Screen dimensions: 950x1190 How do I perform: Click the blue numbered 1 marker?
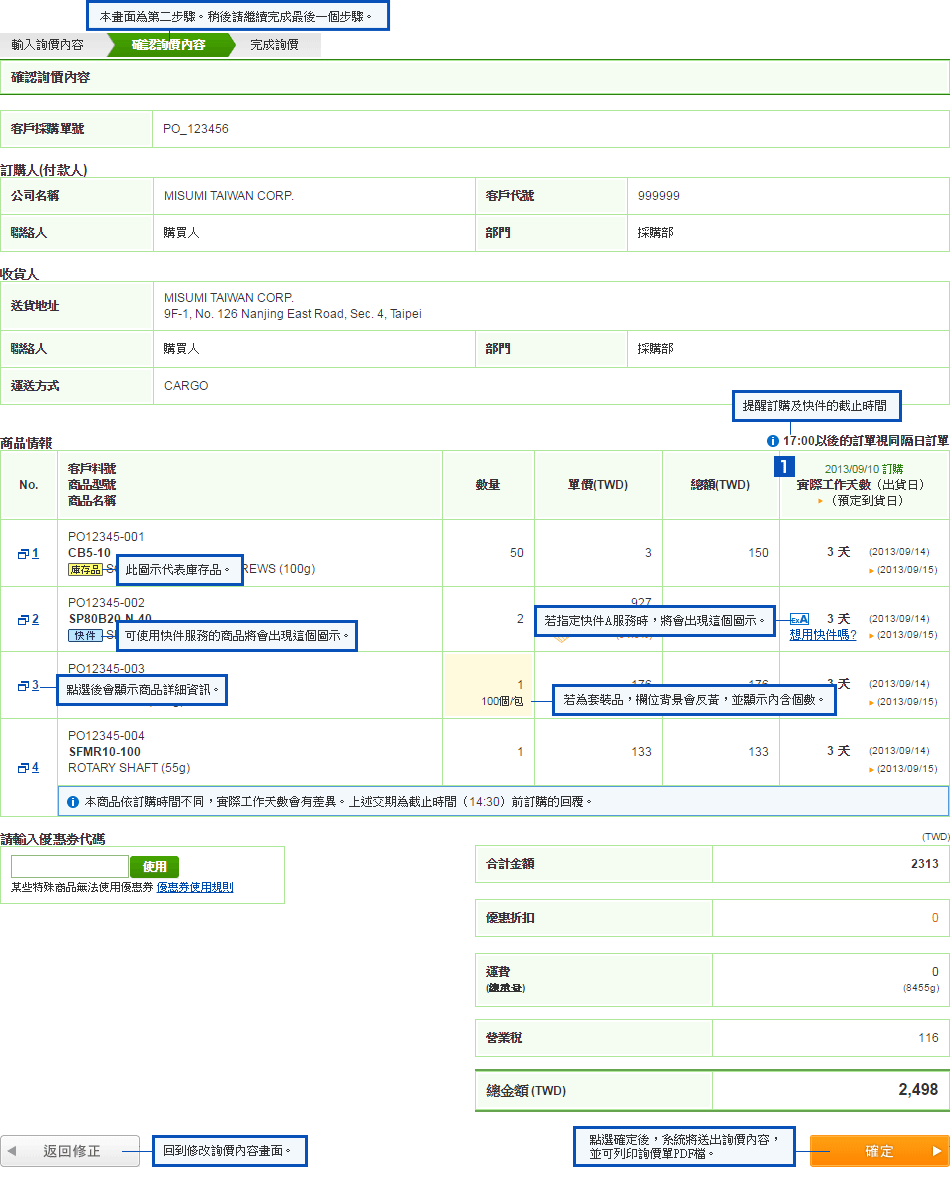785,466
